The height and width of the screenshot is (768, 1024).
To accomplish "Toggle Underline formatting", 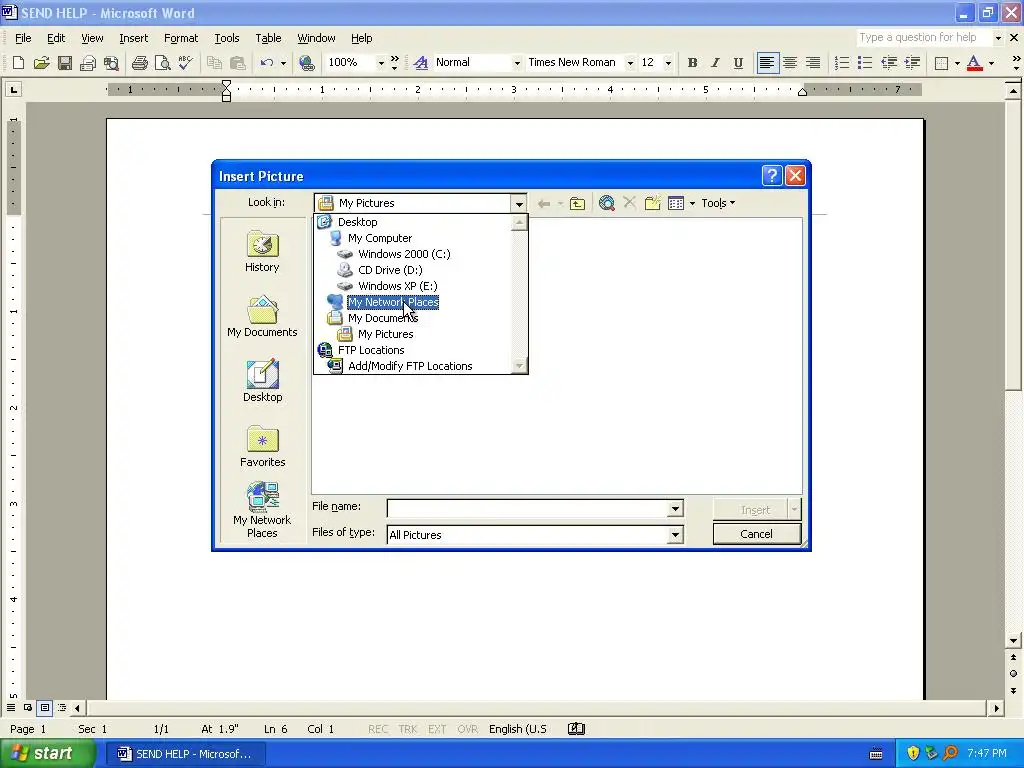I will click(738, 63).
